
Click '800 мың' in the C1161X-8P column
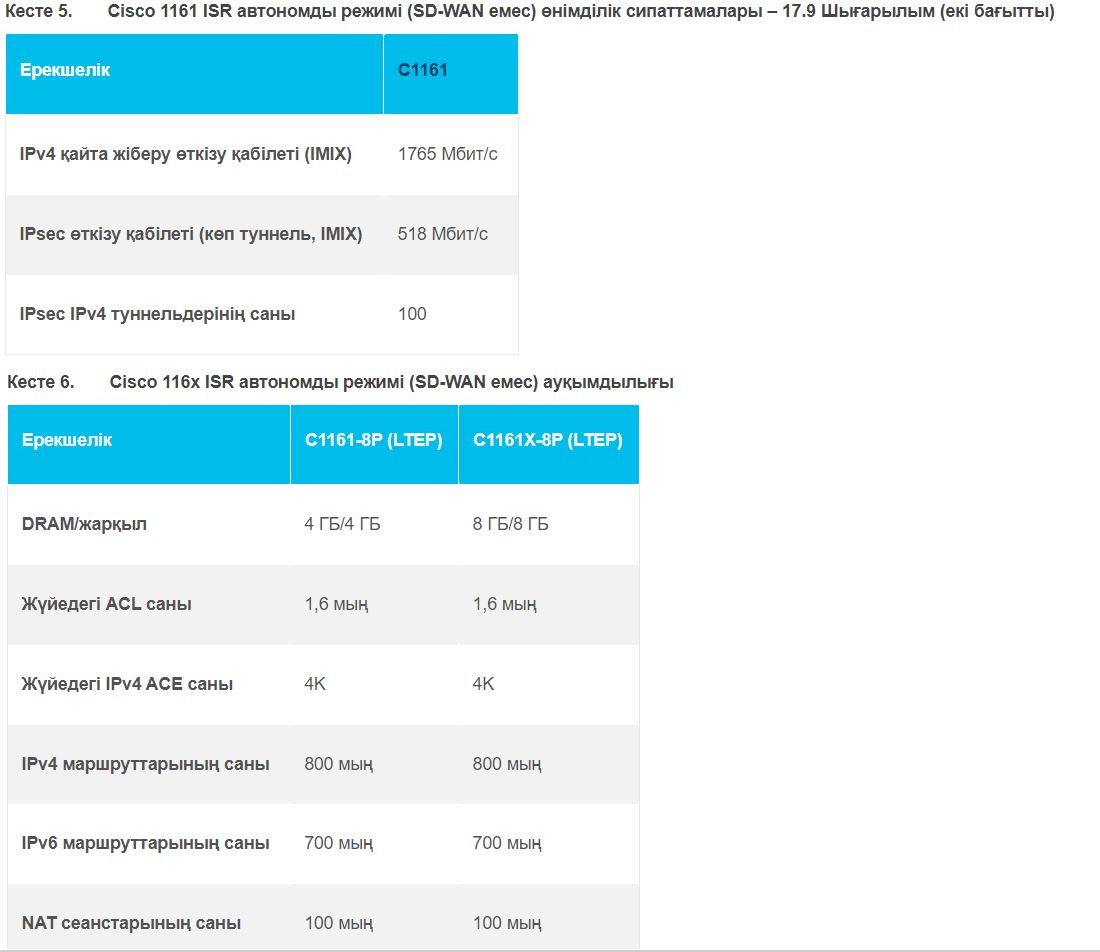point(507,764)
